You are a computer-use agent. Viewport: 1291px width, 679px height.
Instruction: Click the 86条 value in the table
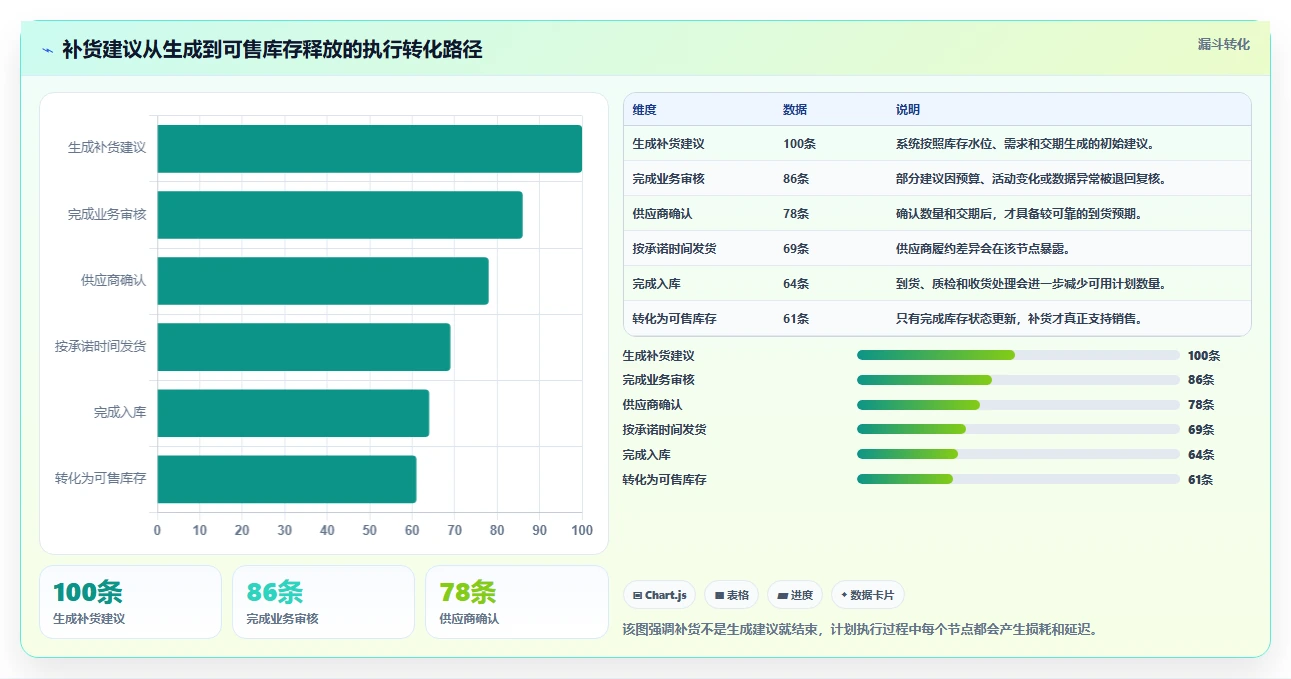[797, 179]
